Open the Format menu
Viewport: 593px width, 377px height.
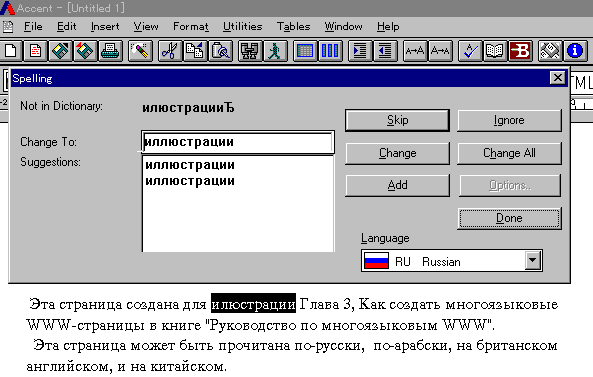[x=191, y=26]
